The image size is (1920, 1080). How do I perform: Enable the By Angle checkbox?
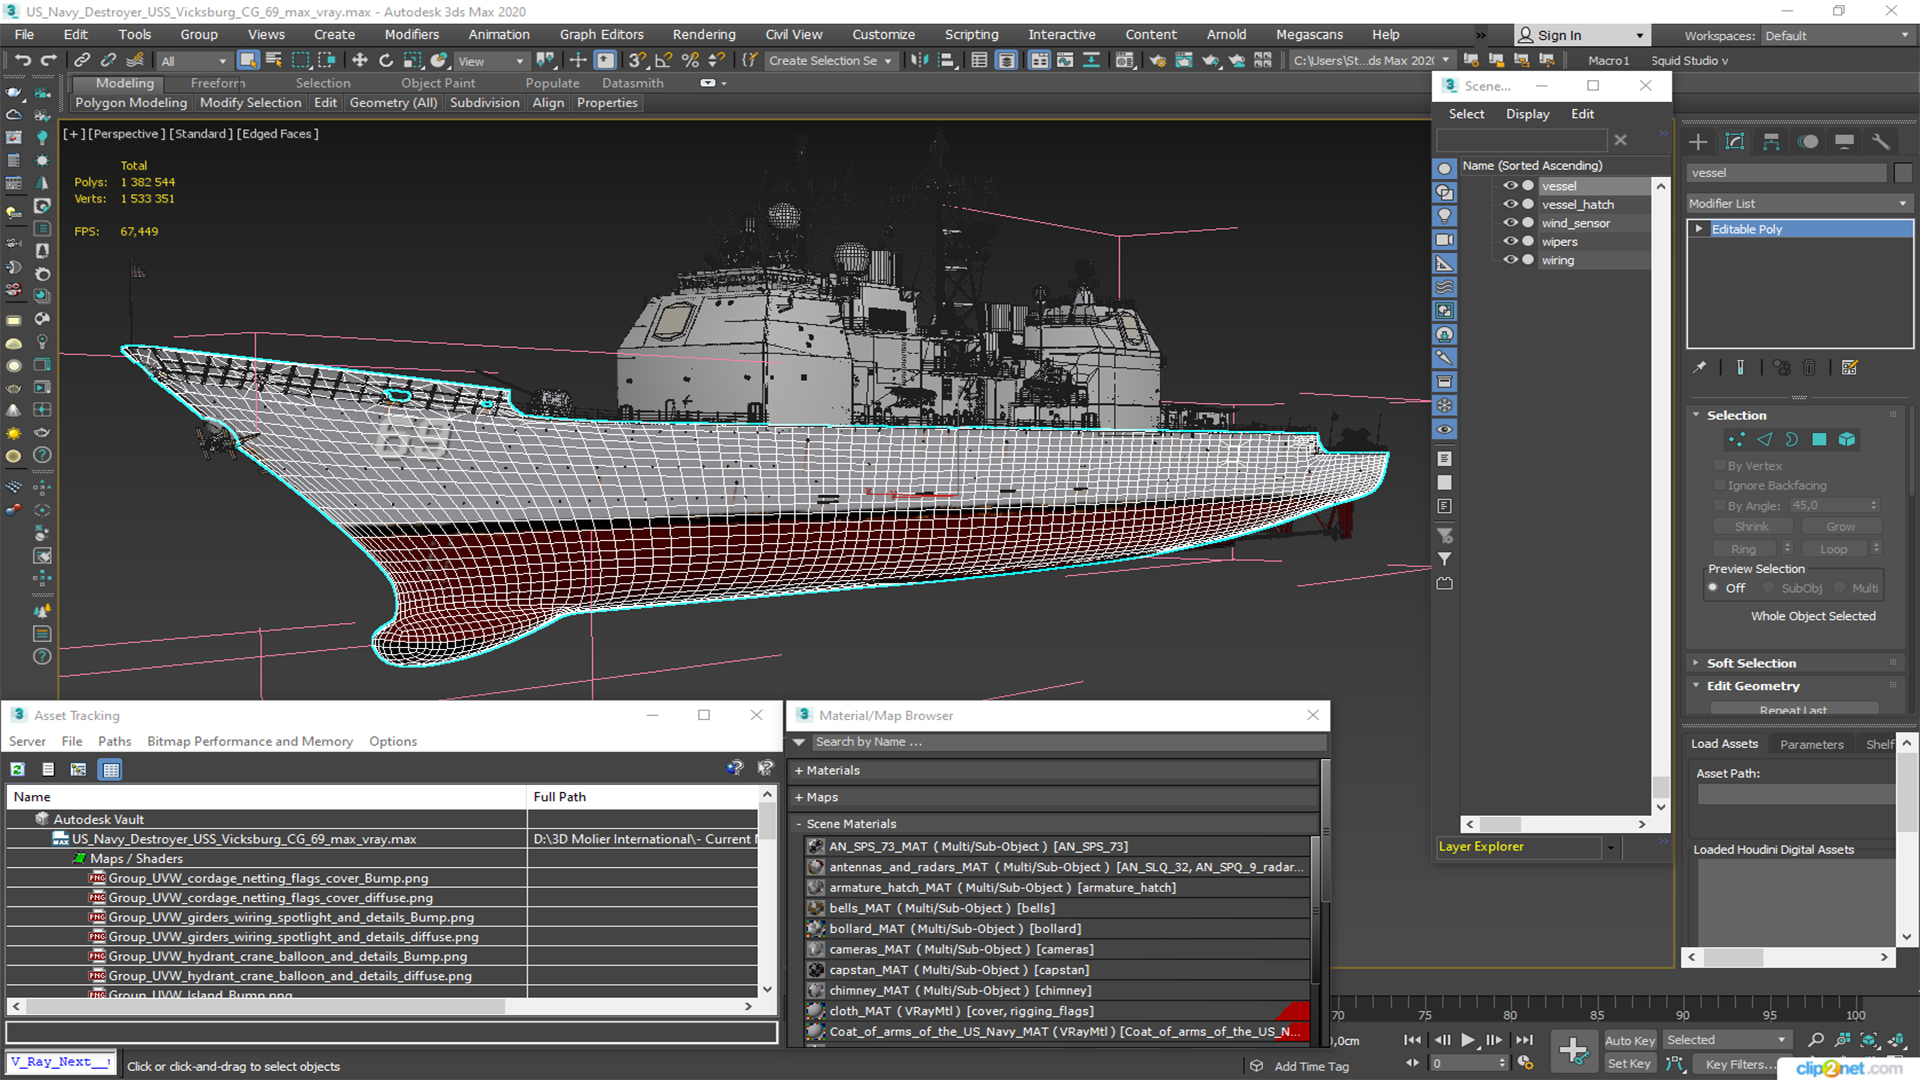(x=1720, y=506)
